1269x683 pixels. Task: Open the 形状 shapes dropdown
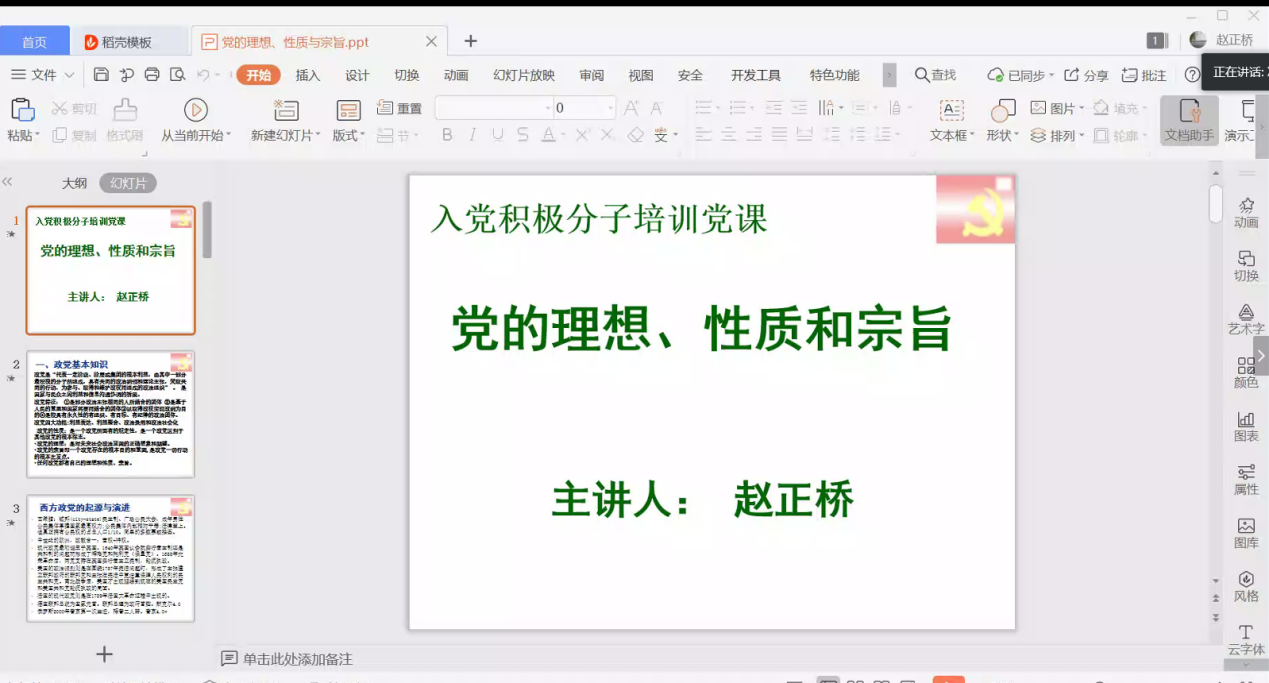(1002, 136)
